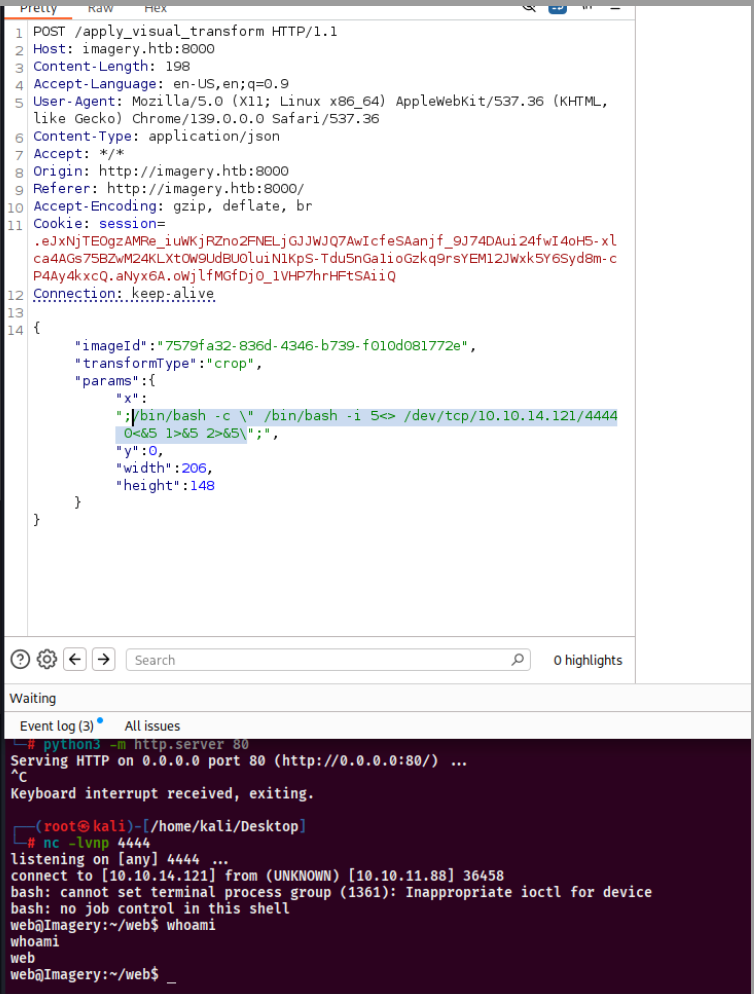The image size is (754, 994).
Task: Select the Raw view tab
Action: 100,8
